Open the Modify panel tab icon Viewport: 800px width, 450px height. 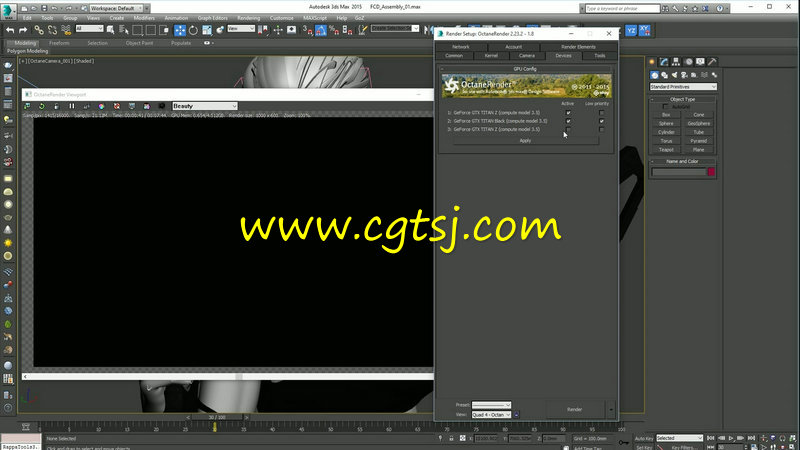pyautogui.click(x=664, y=62)
